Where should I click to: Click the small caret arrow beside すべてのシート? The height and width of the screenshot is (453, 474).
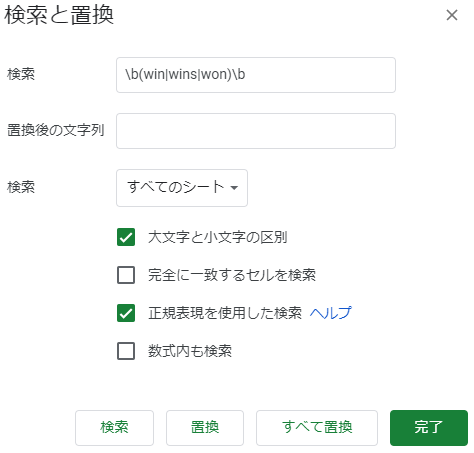tap(234, 188)
